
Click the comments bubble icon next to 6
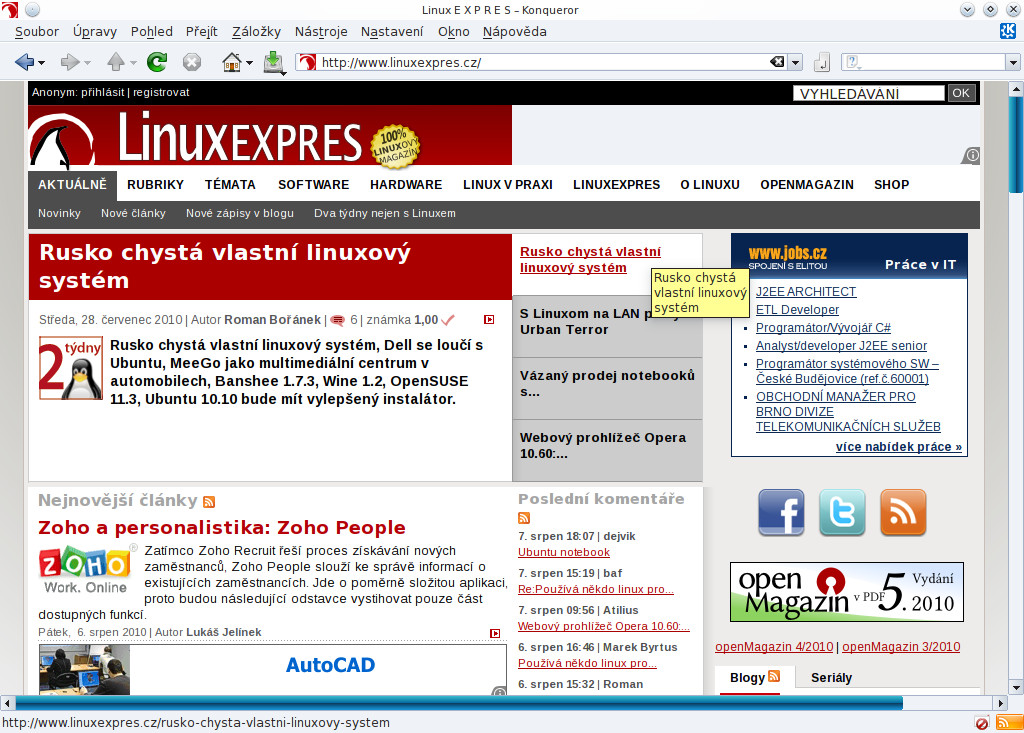[x=338, y=320]
